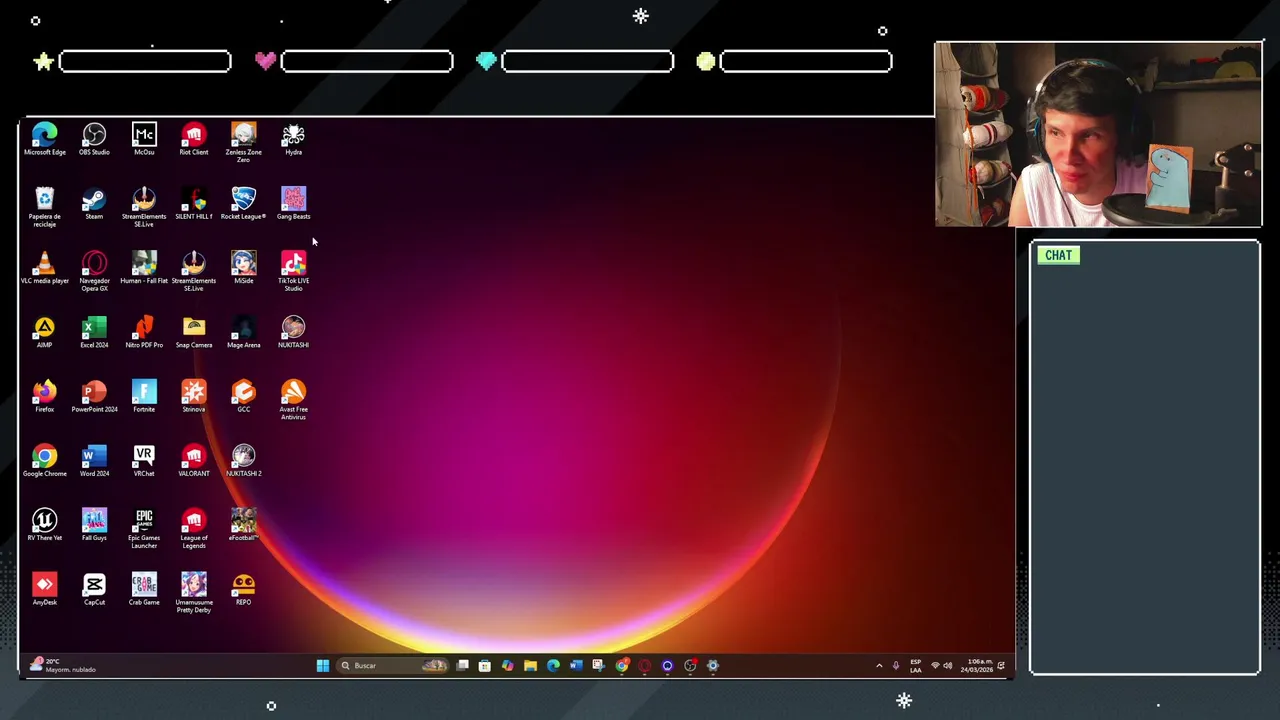Click the taskbar Buscar search box
The height and width of the screenshot is (720, 1280).
(393, 666)
